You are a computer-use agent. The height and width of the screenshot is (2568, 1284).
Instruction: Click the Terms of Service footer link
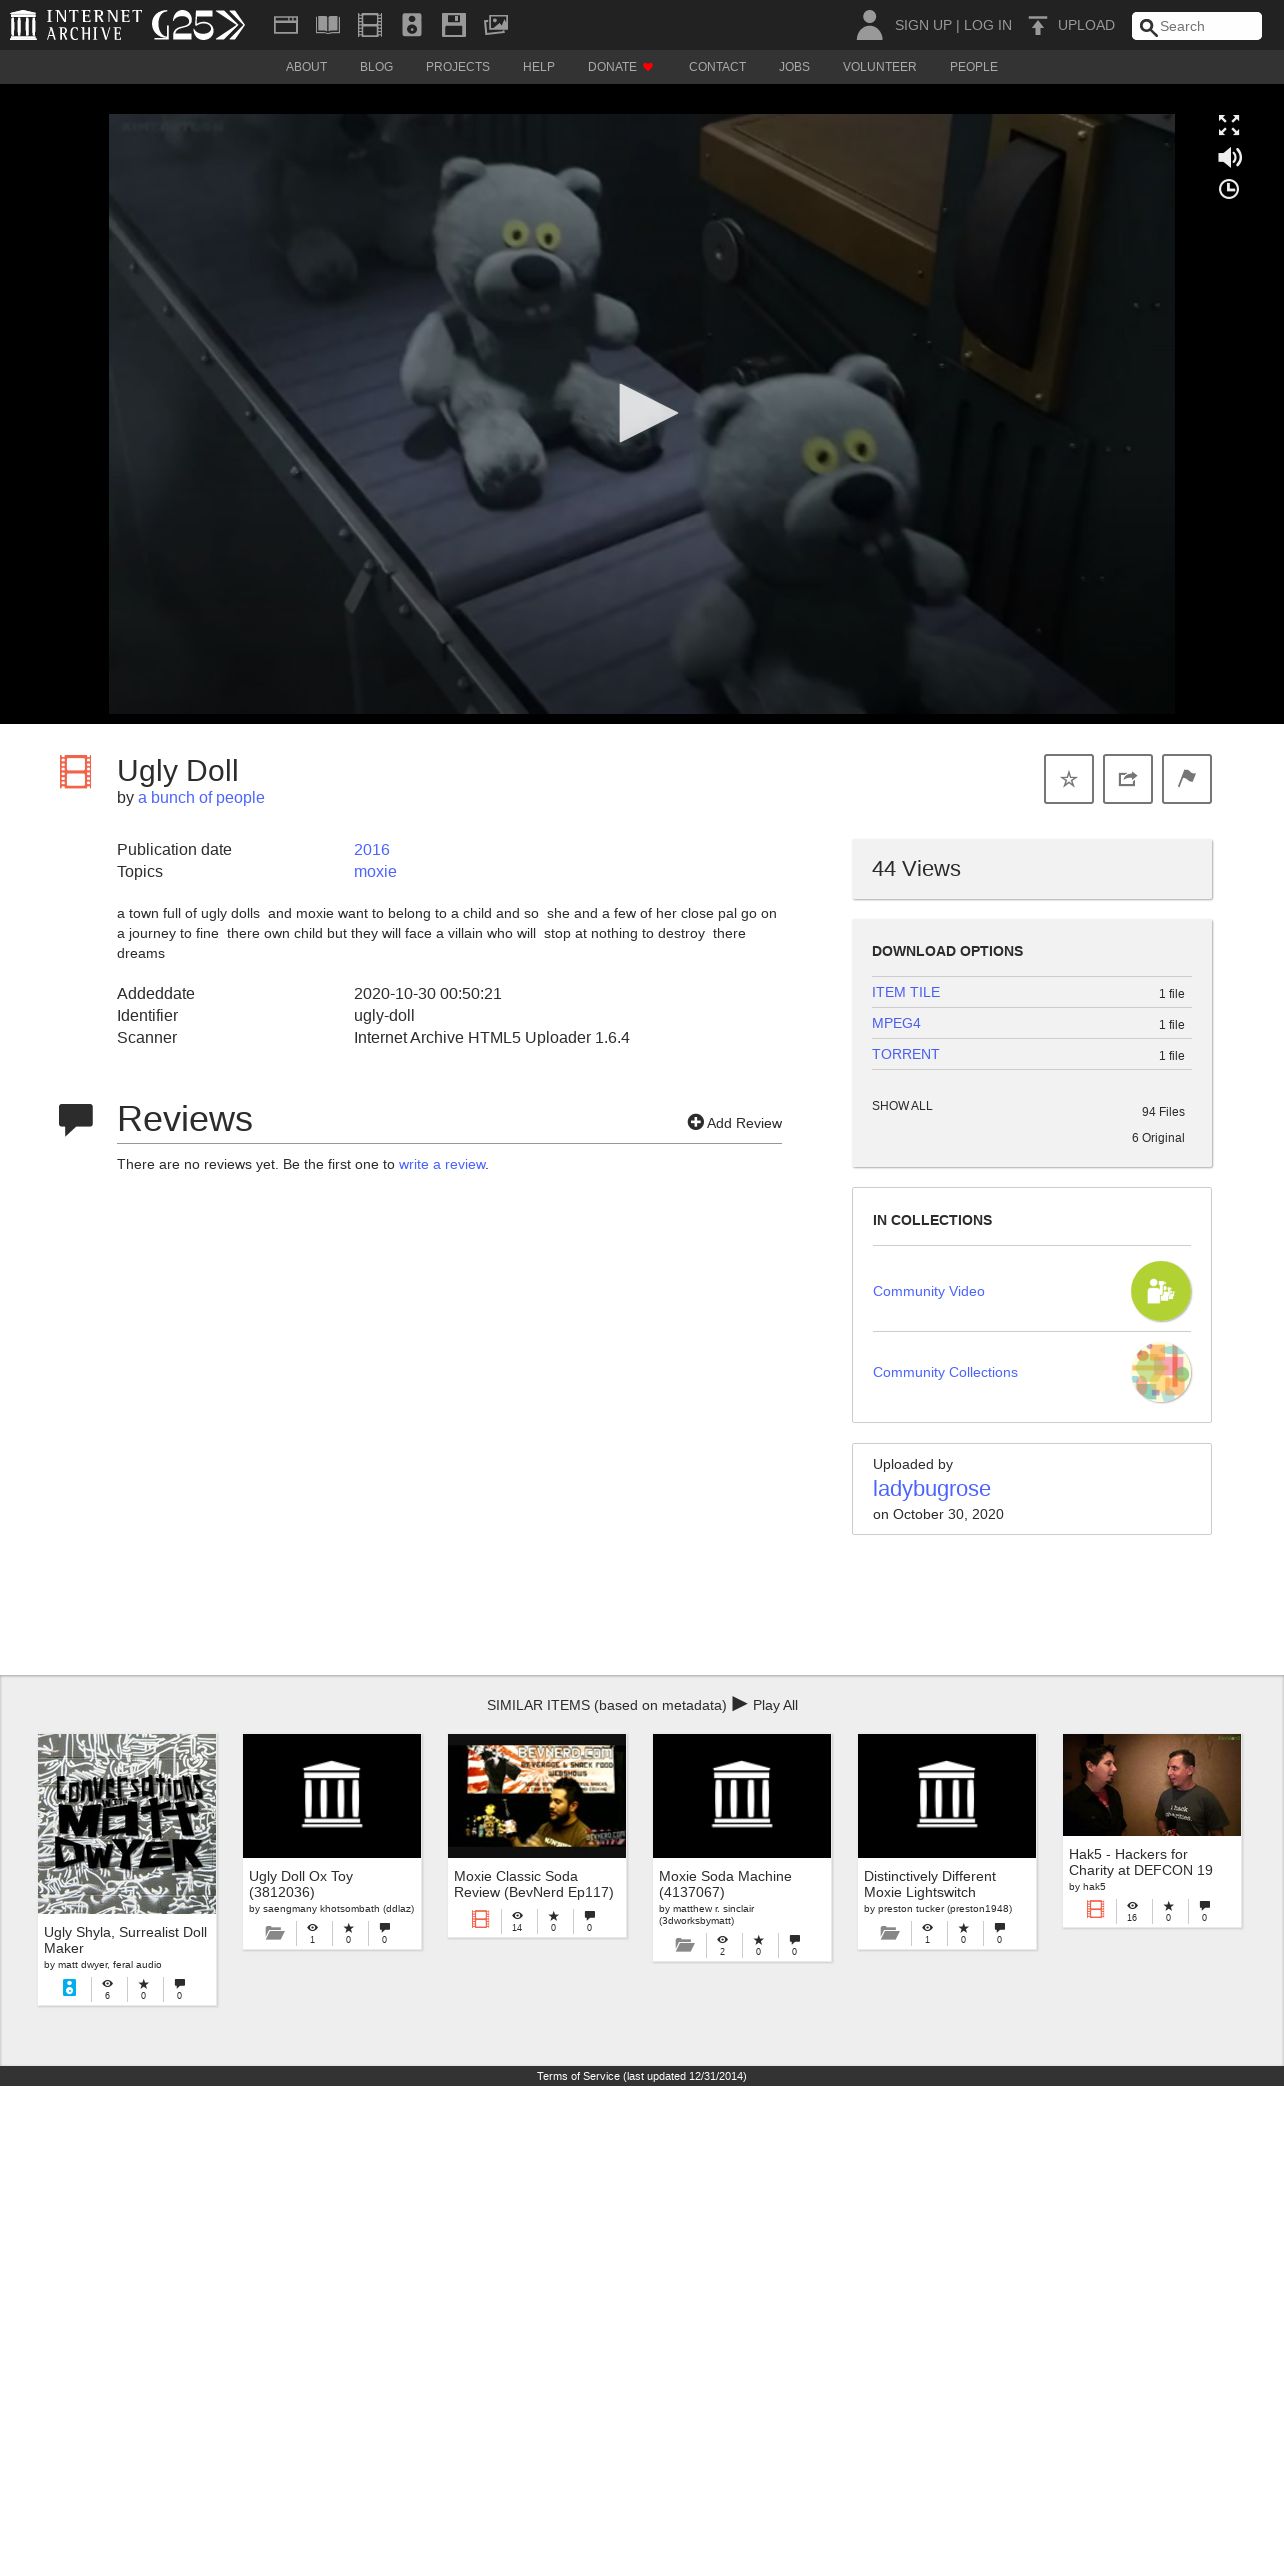[x=642, y=2076]
